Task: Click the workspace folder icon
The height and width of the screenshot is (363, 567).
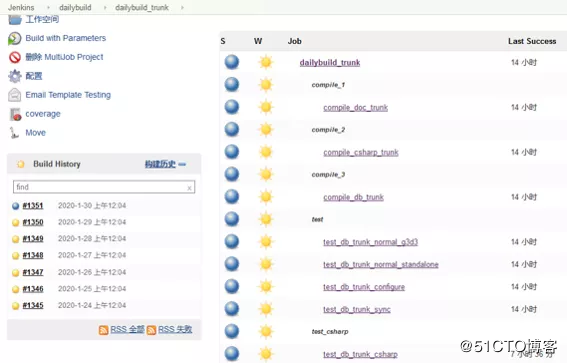Action: [15, 20]
